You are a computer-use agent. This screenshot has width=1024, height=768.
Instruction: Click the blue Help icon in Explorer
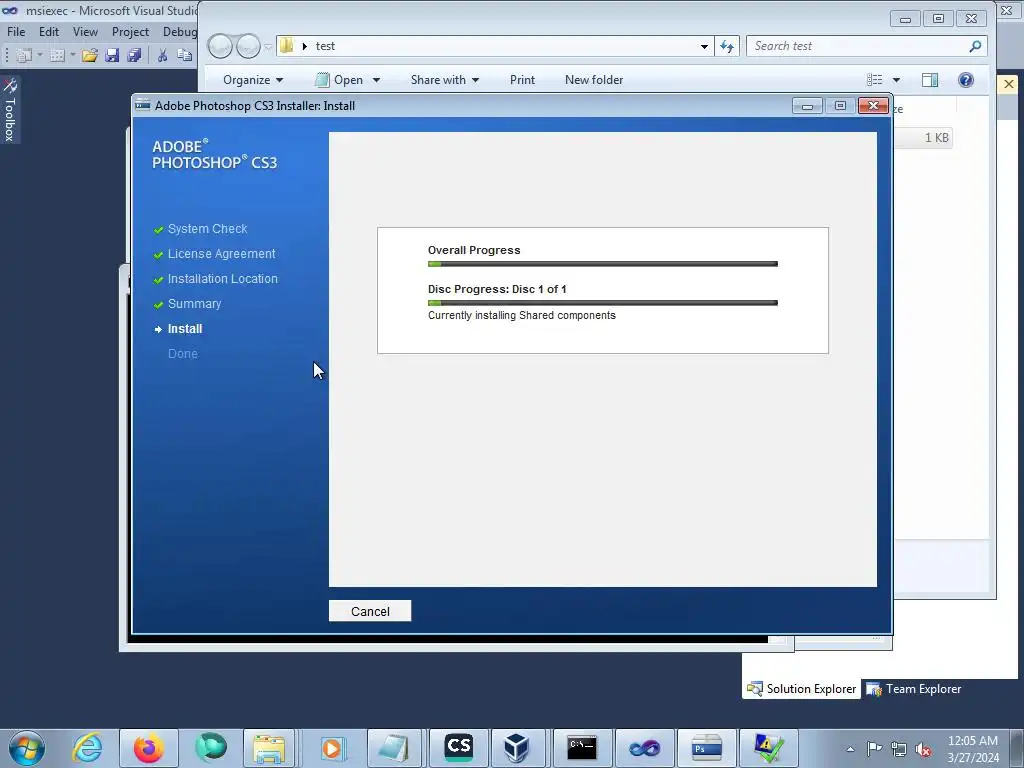(966, 80)
